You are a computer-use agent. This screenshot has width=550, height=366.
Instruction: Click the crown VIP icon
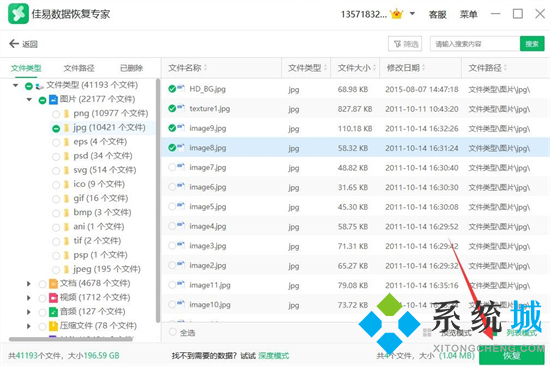click(396, 14)
